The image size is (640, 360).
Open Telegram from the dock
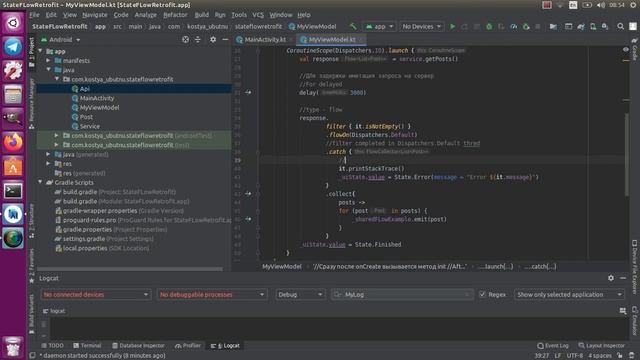[13, 47]
